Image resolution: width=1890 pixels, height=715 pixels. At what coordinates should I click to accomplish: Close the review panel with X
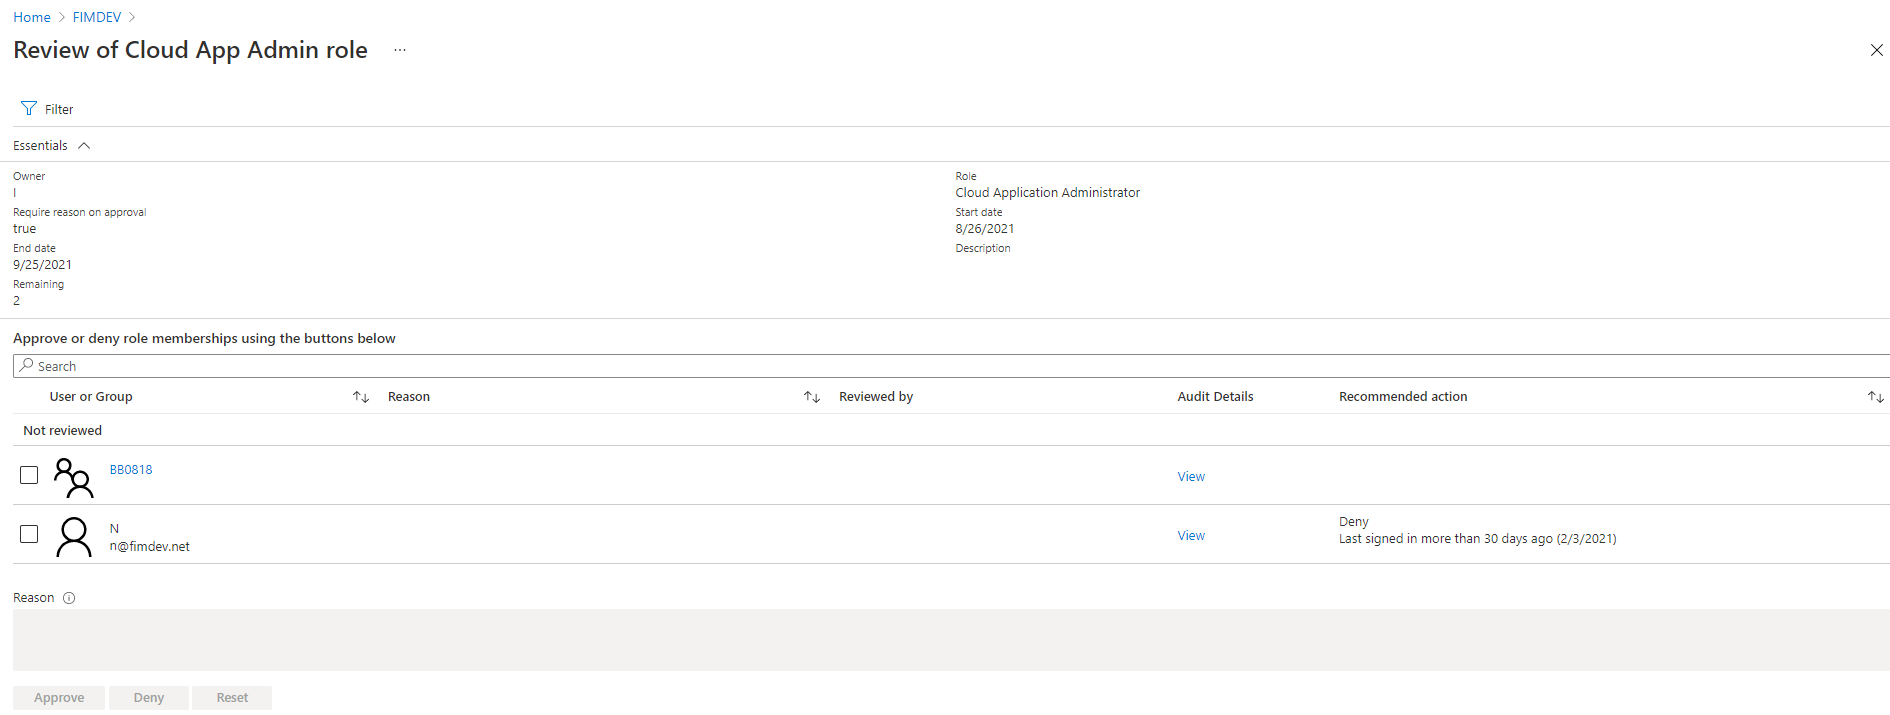(1876, 50)
